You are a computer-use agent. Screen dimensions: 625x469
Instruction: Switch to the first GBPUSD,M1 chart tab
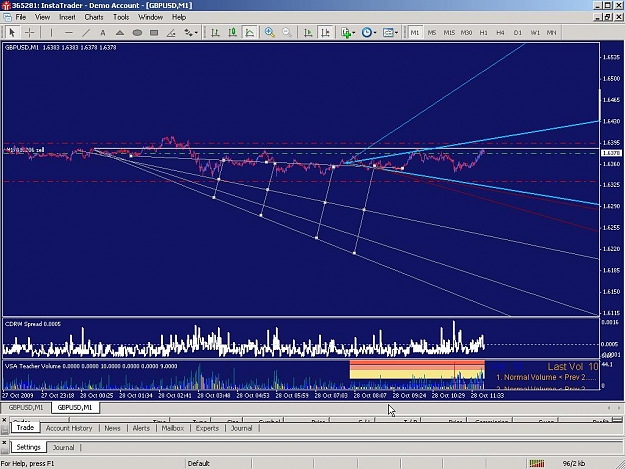pyautogui.click(x=26, y=407)
